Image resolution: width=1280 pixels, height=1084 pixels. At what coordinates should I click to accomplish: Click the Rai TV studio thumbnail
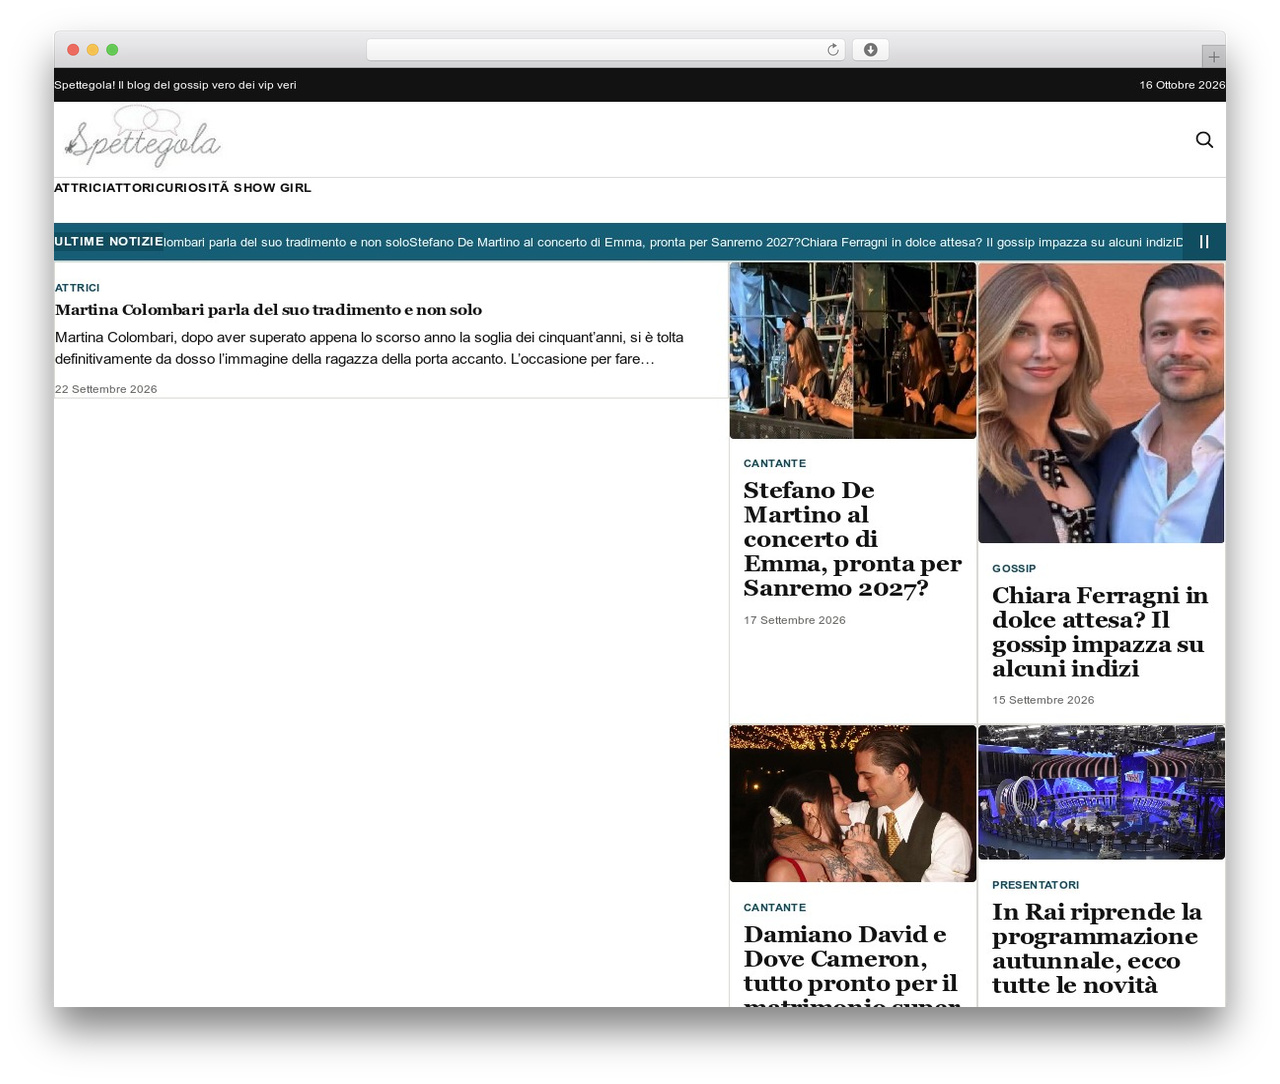point(1101,793)
